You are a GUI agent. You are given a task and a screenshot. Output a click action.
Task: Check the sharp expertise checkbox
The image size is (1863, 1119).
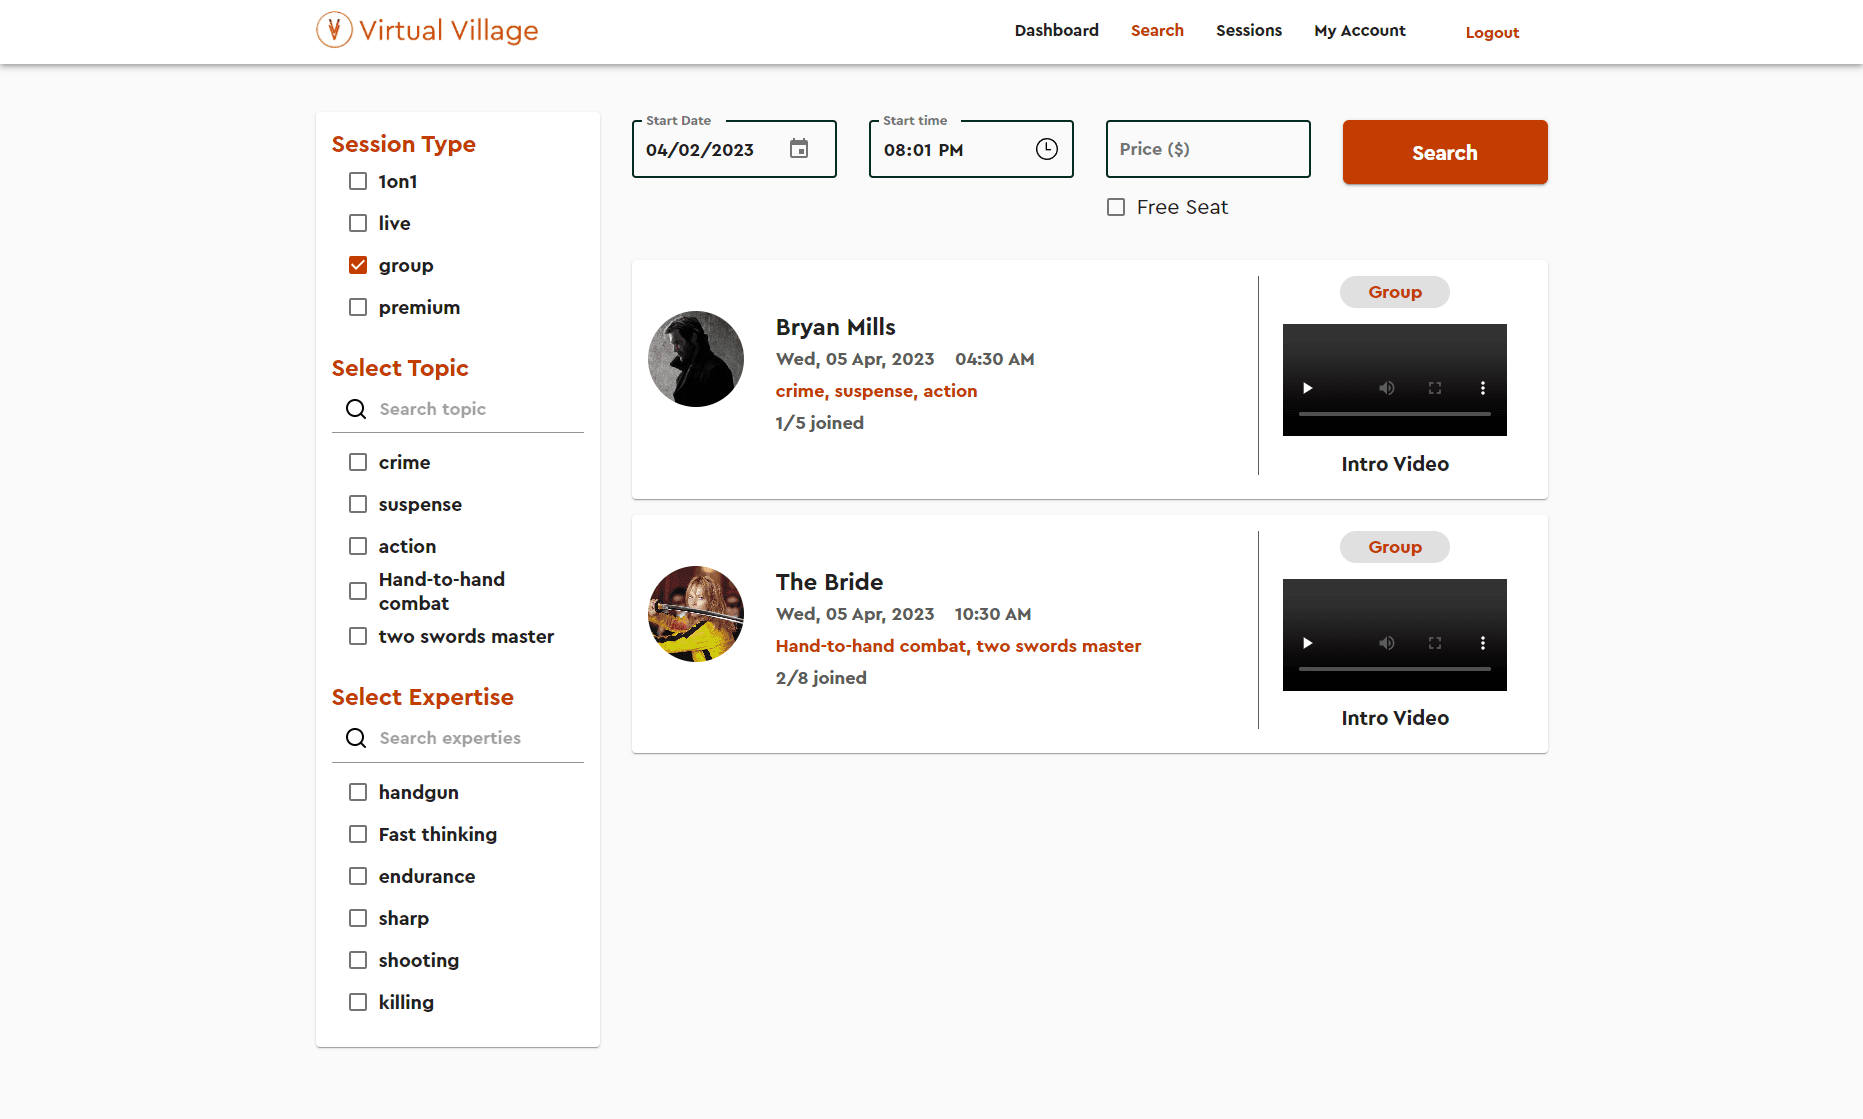pyautogui.click(x=358, y=918)
